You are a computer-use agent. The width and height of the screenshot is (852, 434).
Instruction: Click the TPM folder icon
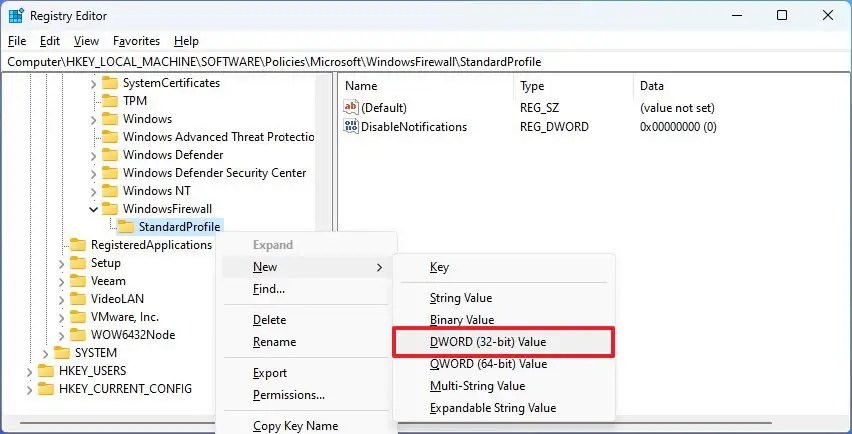click(110, 101)
